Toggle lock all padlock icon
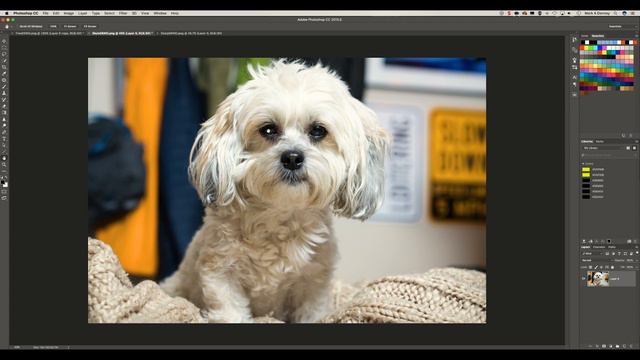This screenshot has width=640, height=360. coord(612,267)
